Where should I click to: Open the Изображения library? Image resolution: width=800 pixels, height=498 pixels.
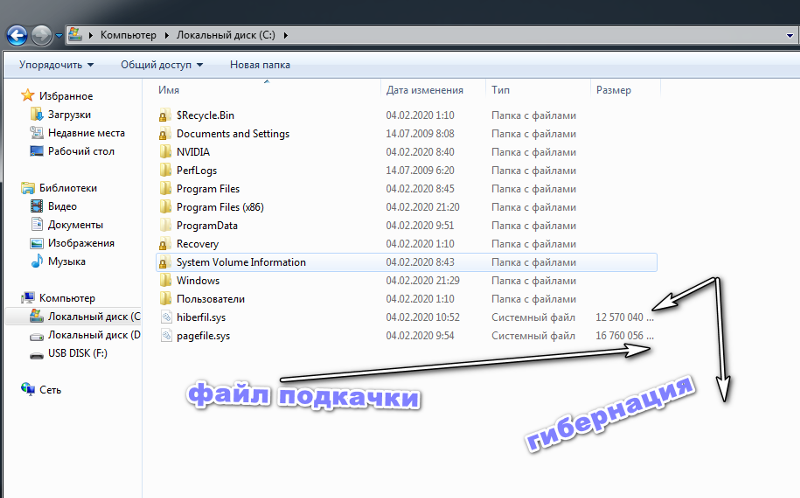coord(81,243)
